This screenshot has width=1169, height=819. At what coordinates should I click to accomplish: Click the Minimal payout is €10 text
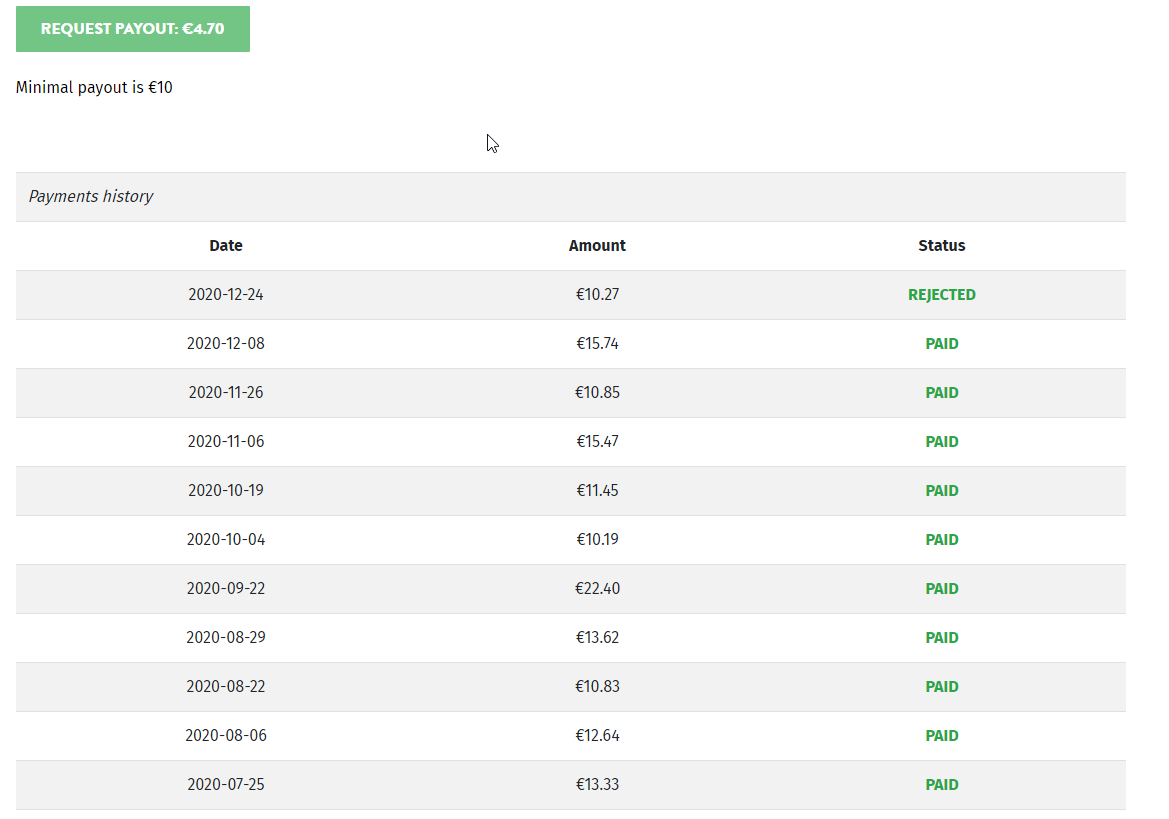coord(94,88)
